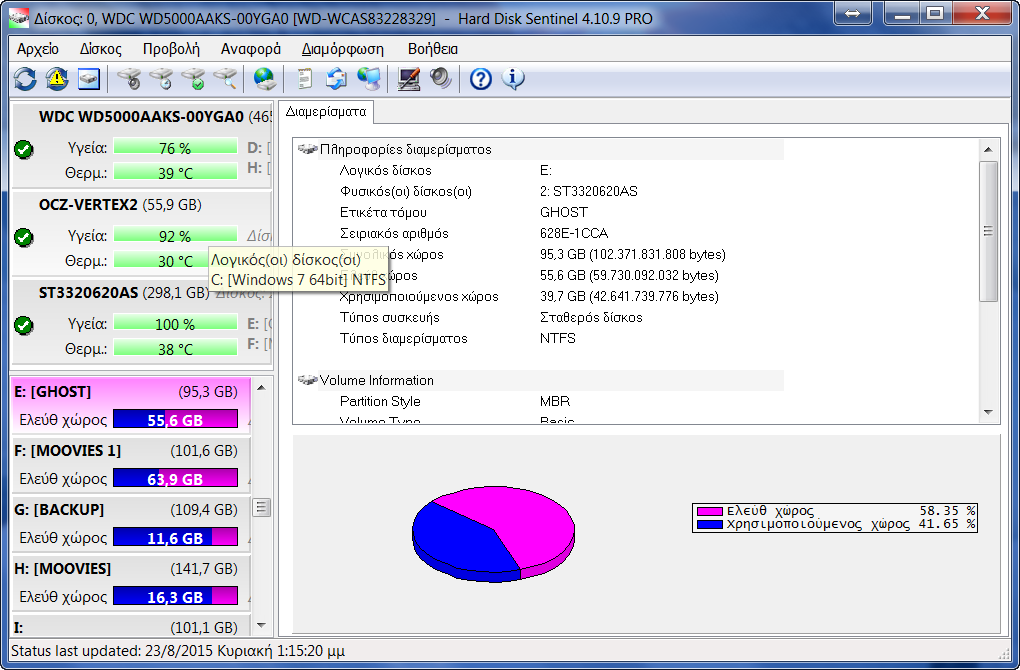Click the 100 % health bar

pyautogui.click(x=175, y=323)
